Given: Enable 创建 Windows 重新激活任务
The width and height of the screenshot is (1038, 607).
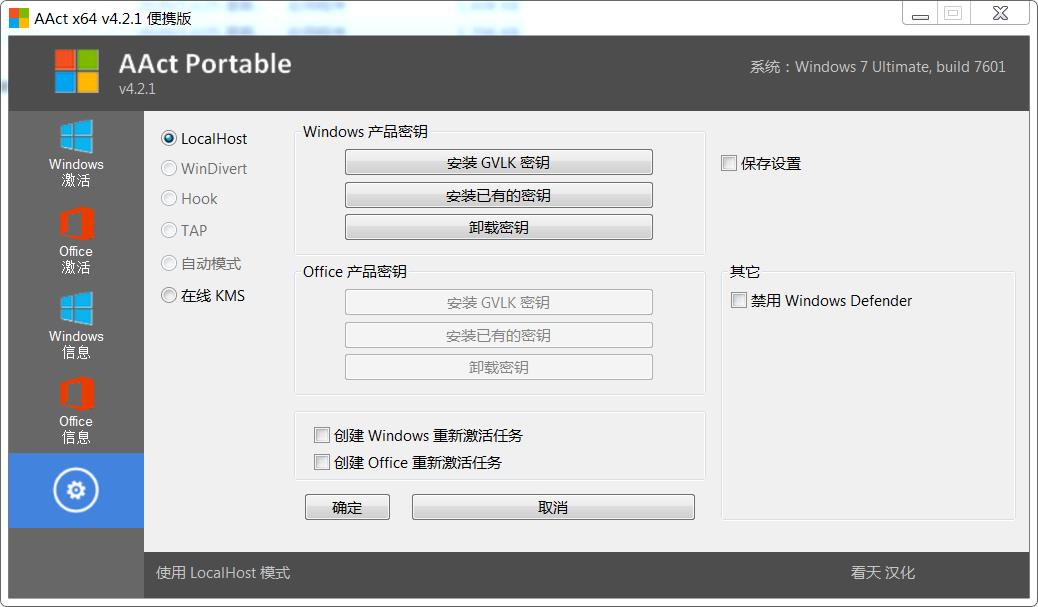Looking at the screenshot, I should pyautogui.click(x=322, y=435).
